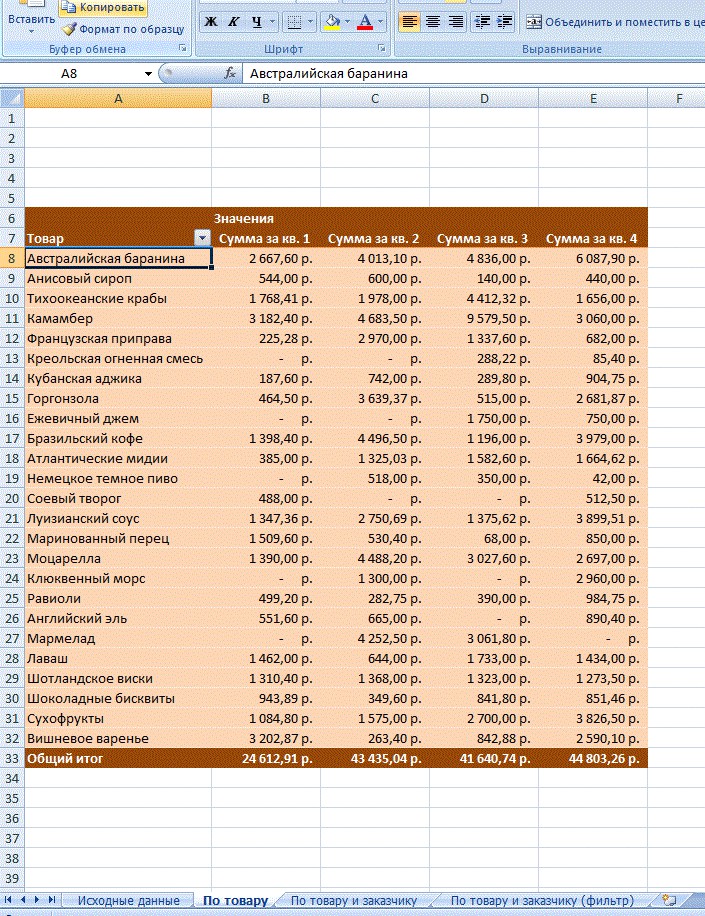This screenshot has height=916, width=705.
Task: Click the insert new worksheet icon
Action: tap(669, 900)
